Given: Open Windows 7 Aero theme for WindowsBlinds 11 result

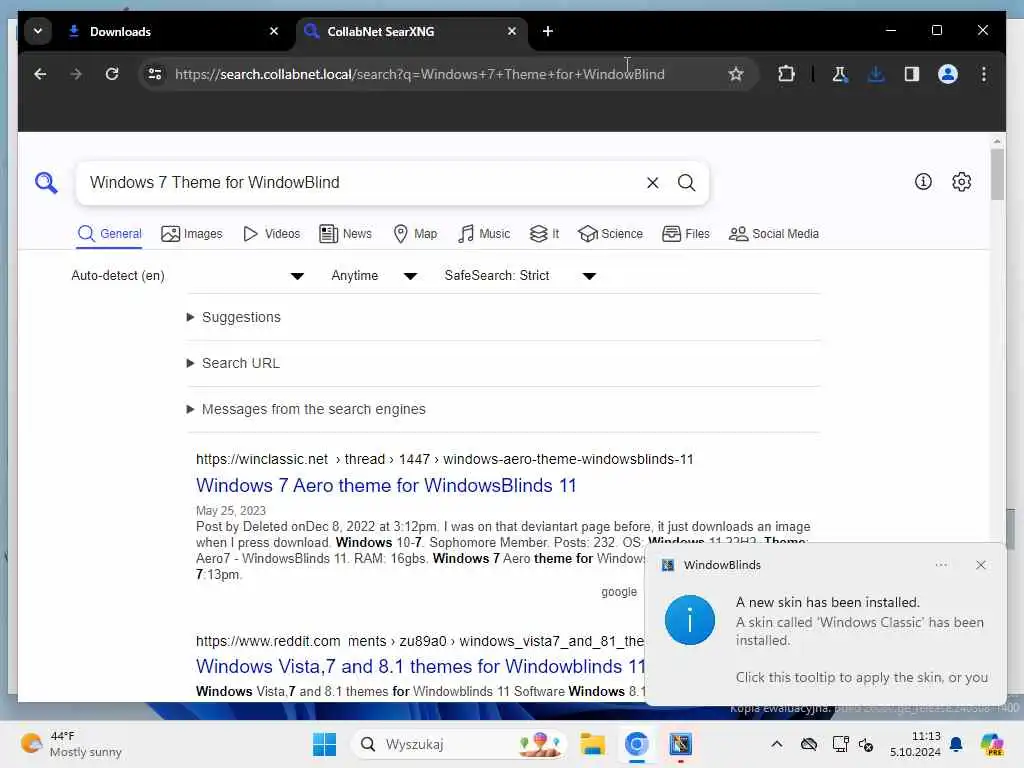Looking at the screenshot, I should (386, 486).
